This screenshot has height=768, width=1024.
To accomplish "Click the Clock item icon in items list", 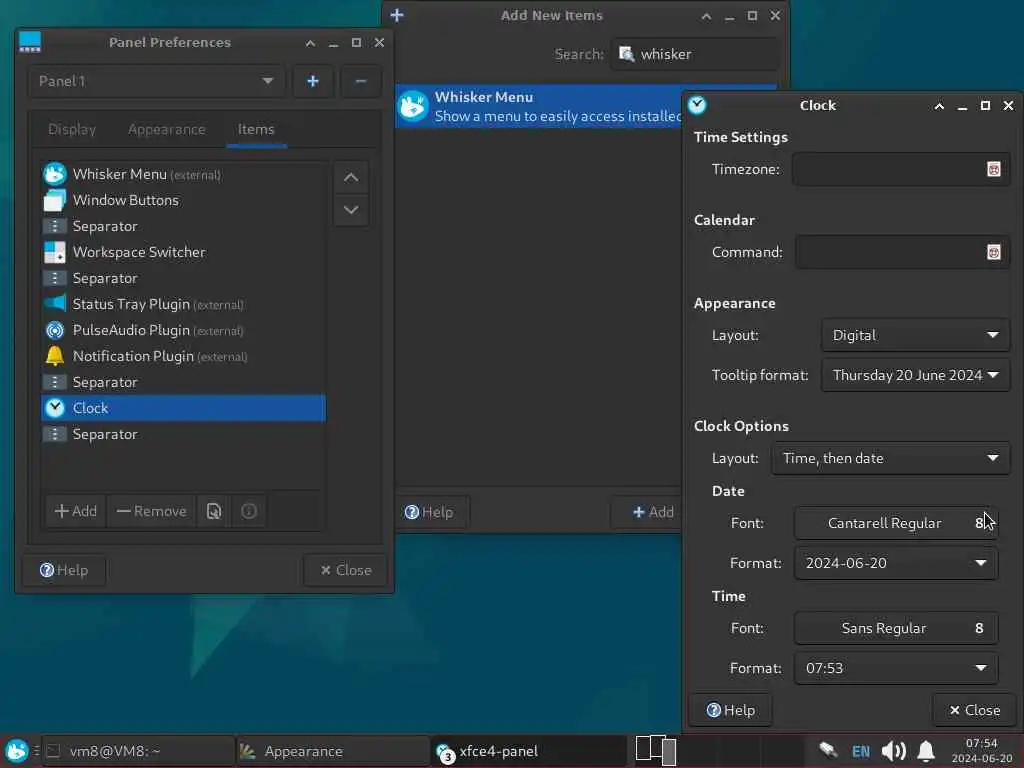I will (55, 408).
